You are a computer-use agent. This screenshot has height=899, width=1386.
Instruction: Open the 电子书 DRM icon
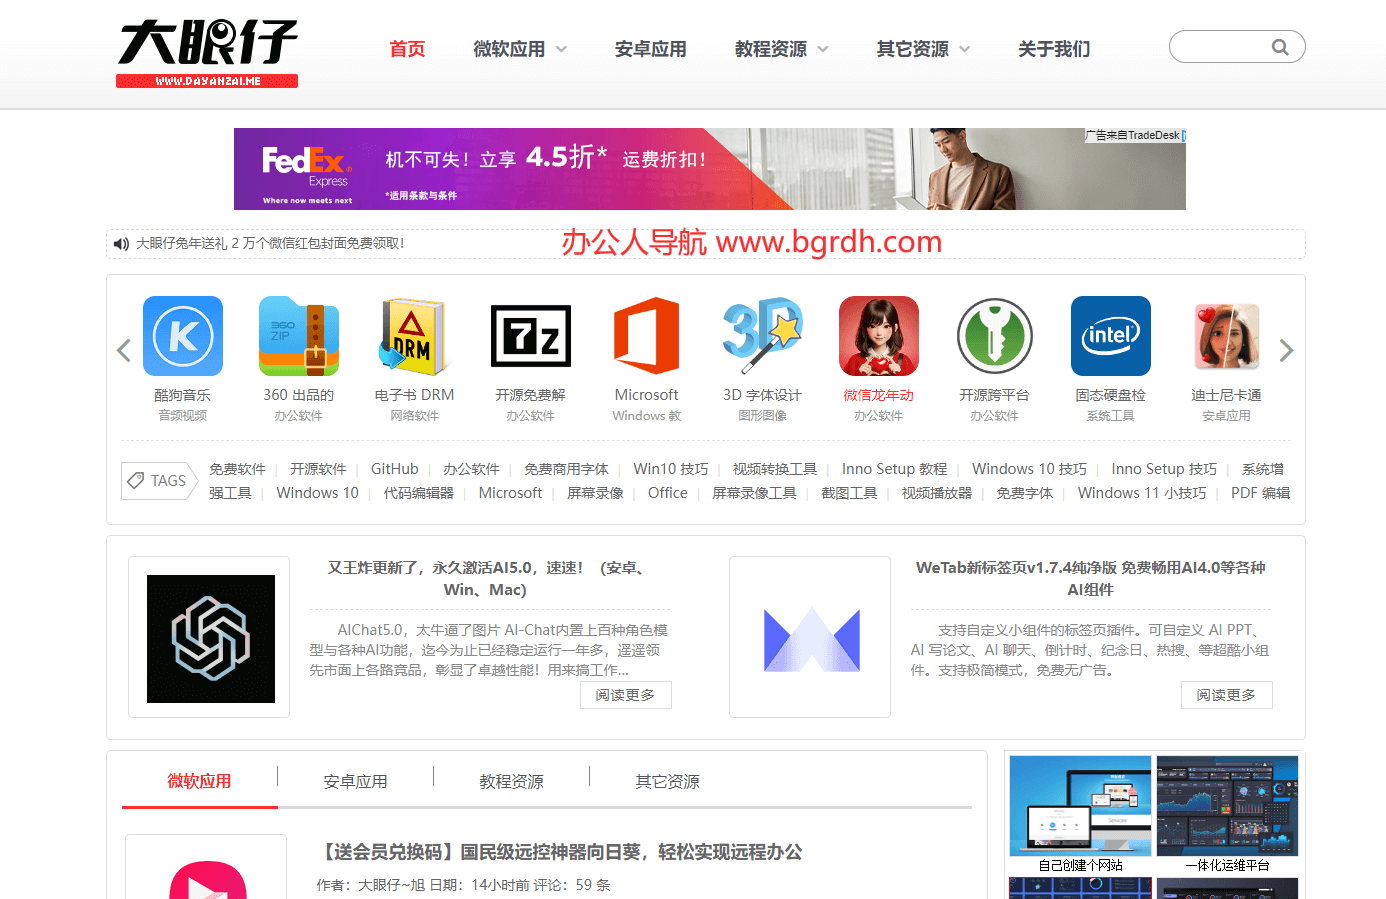(415, 336)
